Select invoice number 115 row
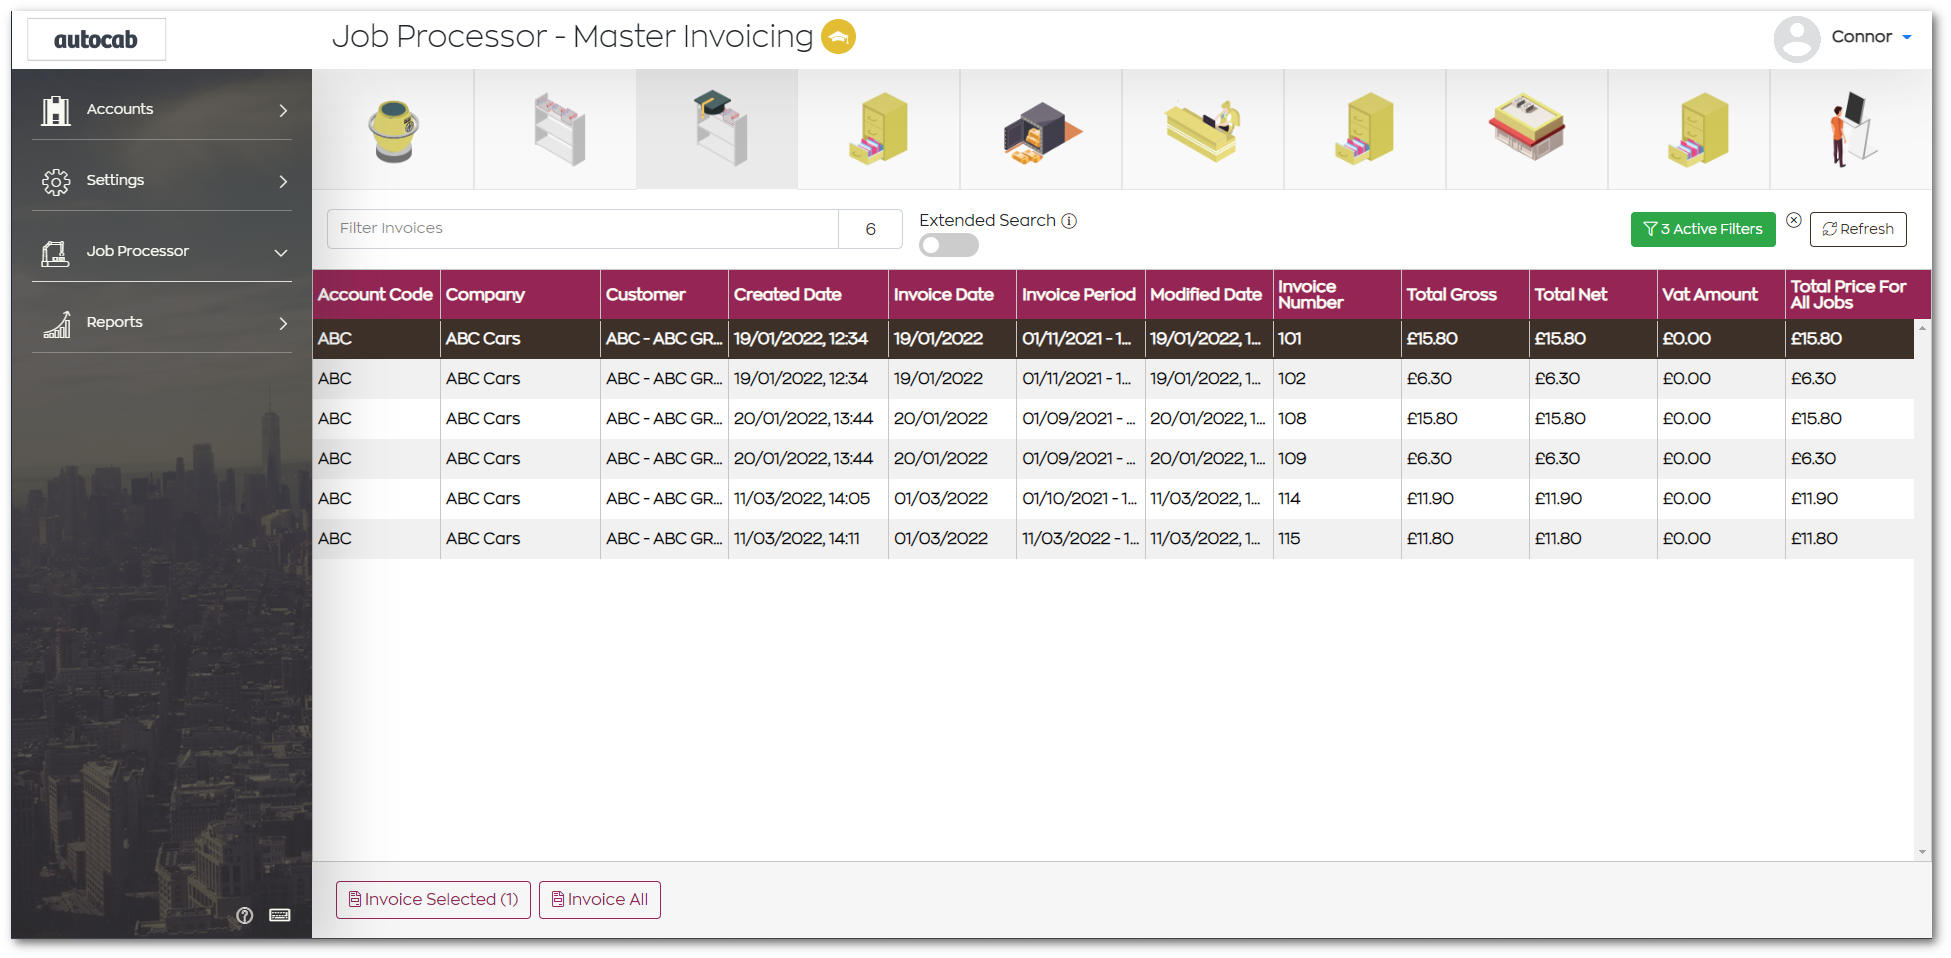The height and width of the screenshot is (958, 1951). (x=1113, y=539)
